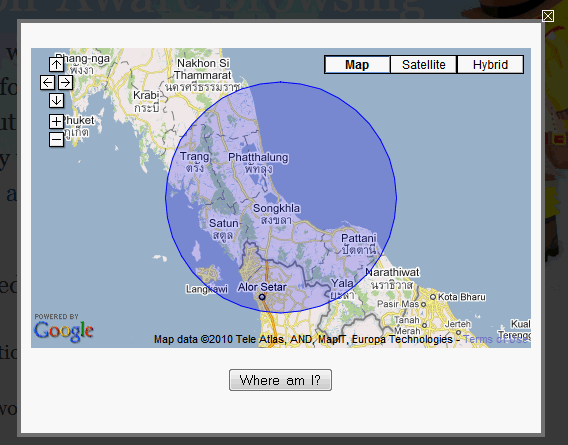Click the Pasir Mas town marker
The height and width of the screenshot is (445, 568).
423,304
